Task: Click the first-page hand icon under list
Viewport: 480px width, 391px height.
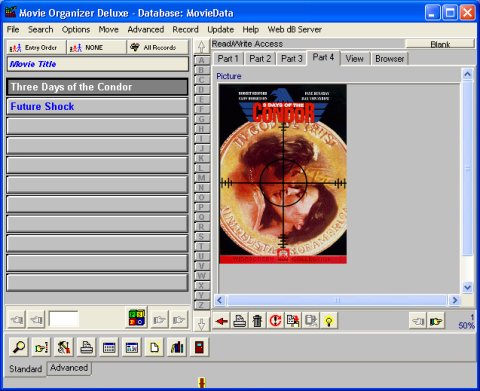Action: [17, 320]
